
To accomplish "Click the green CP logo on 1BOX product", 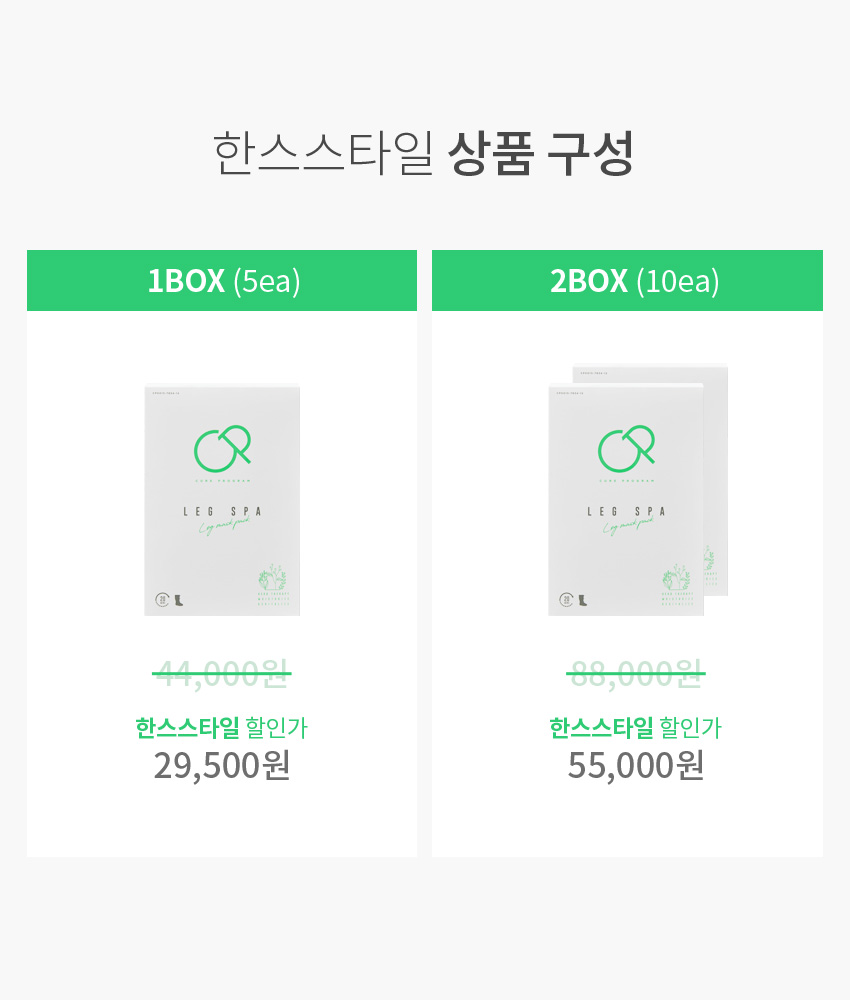I will [x=223, y=449].
